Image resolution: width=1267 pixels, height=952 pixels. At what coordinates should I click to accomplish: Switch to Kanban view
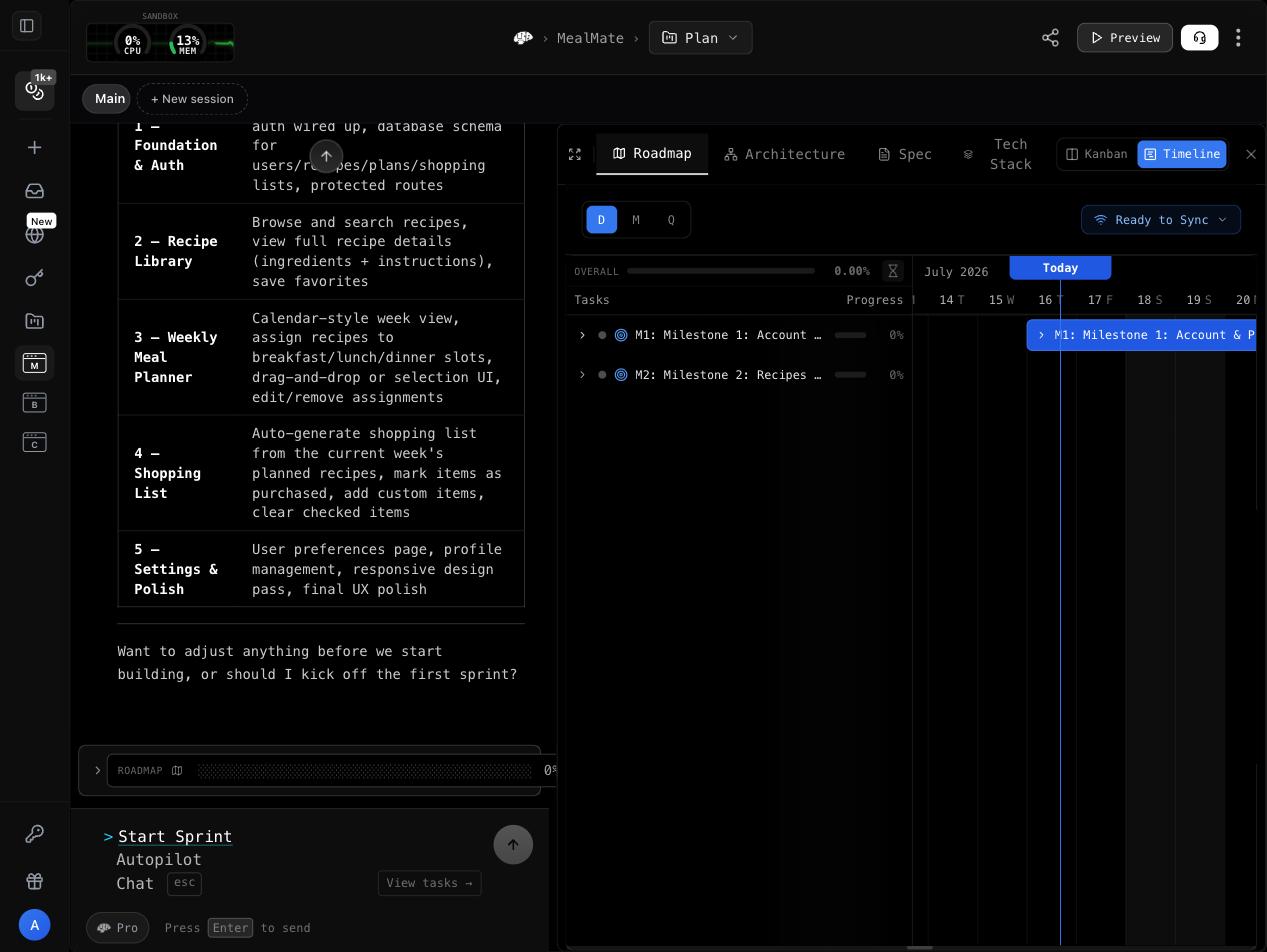click(1096, 154)
